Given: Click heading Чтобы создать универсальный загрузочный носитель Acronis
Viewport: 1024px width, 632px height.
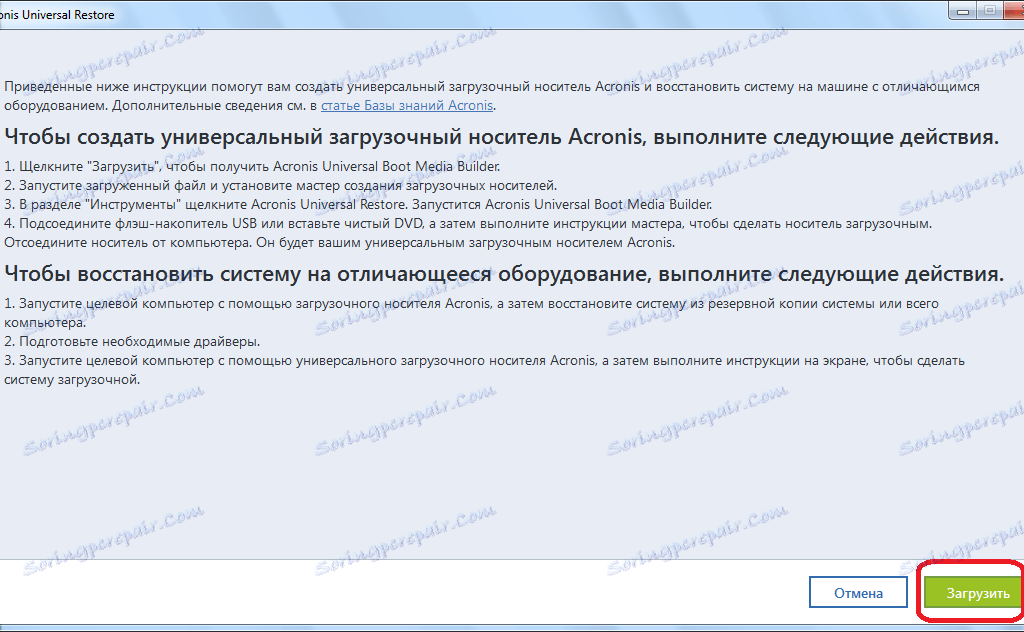Looking at the screenshot, I should click(x=502, y=137).
